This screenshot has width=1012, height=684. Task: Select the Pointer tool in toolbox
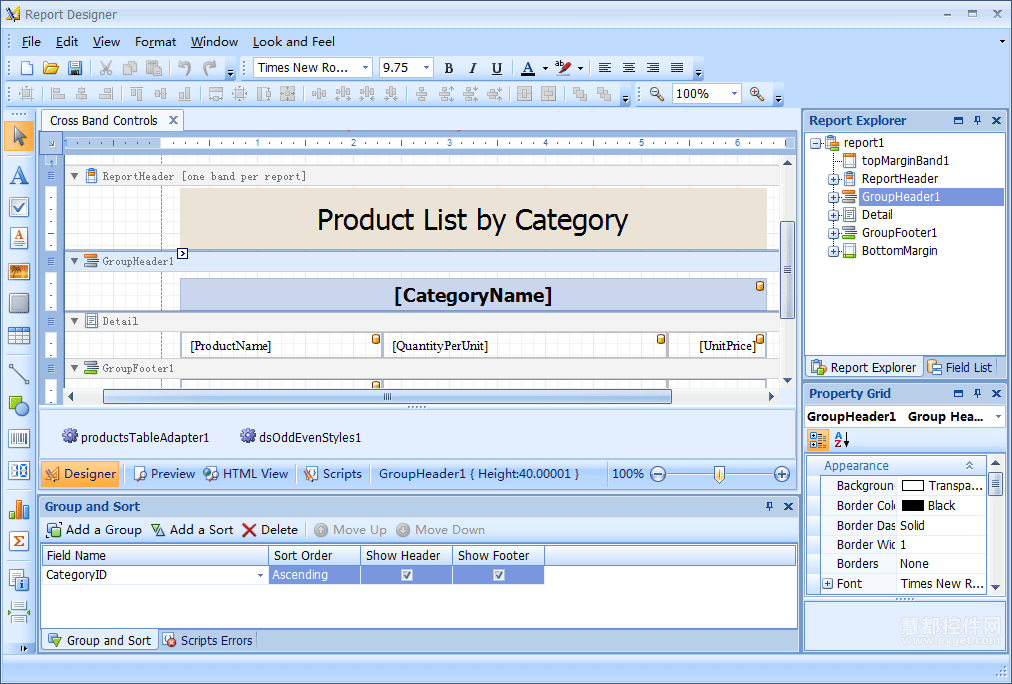[19, 136]
